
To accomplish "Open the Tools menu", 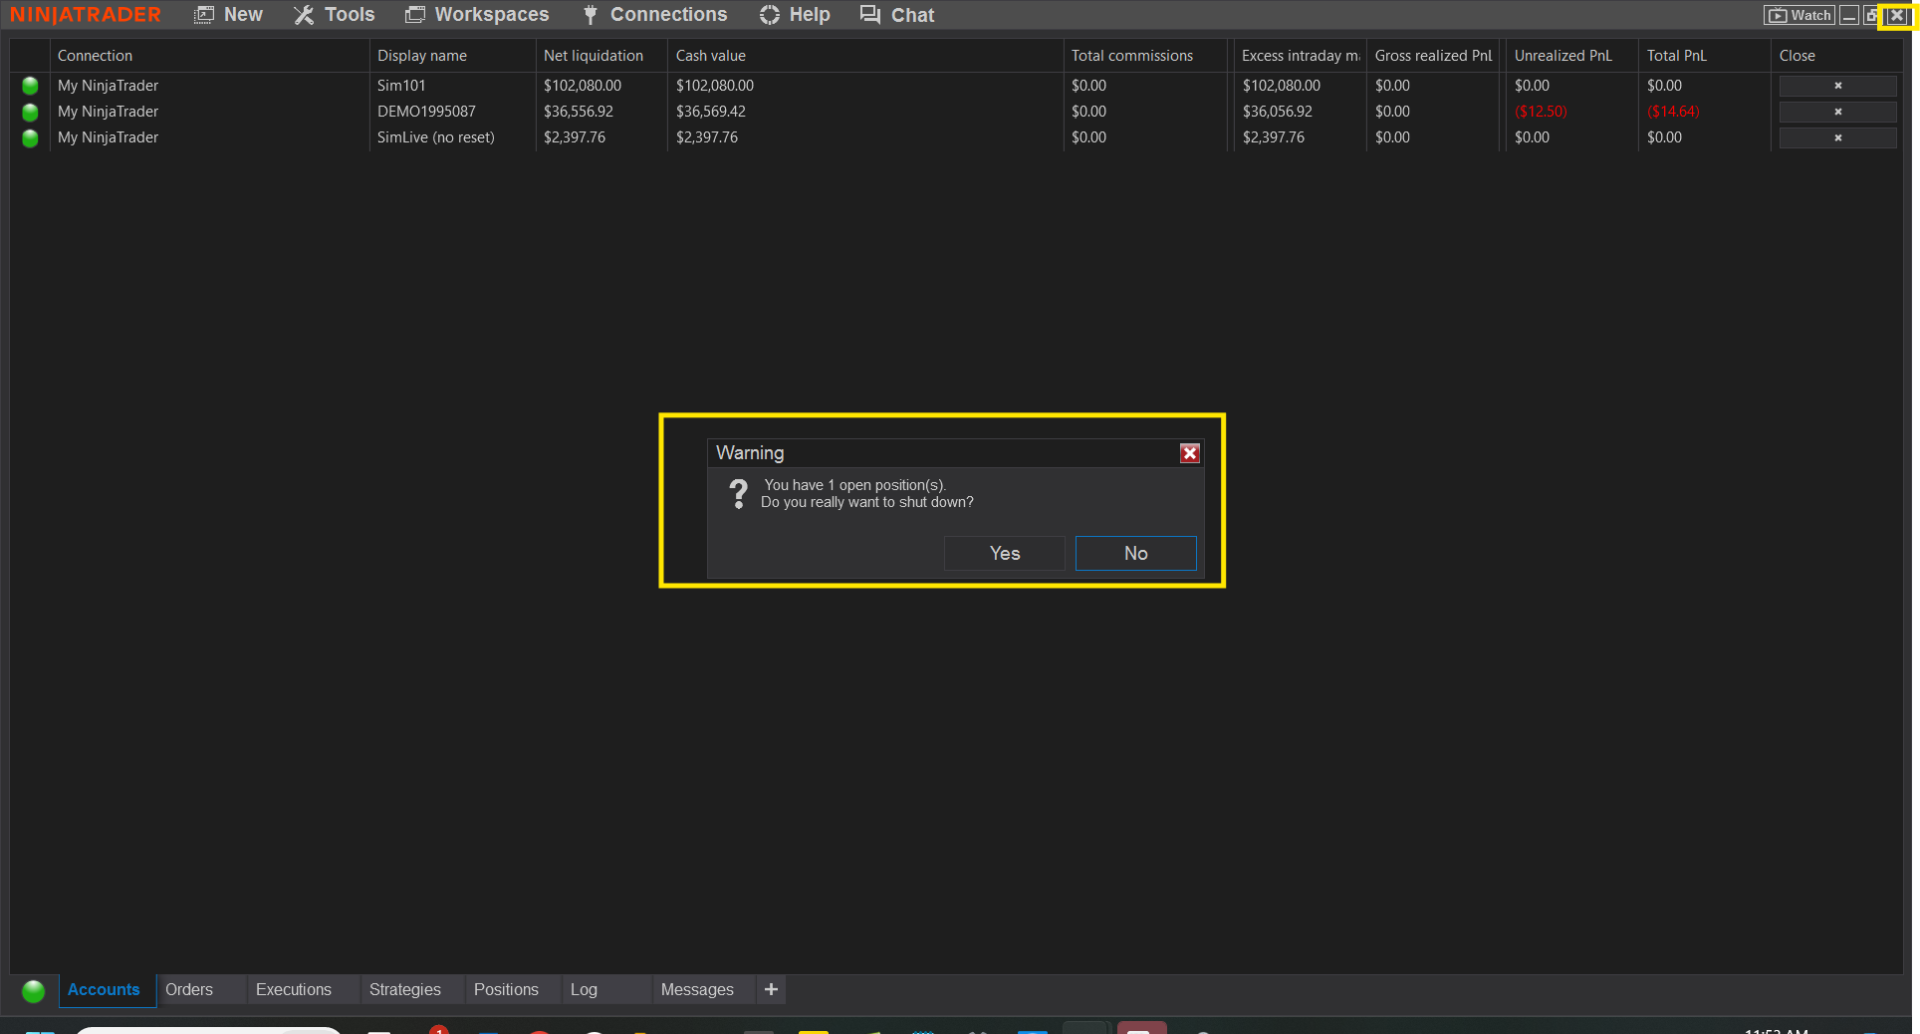I will (334, 15).
